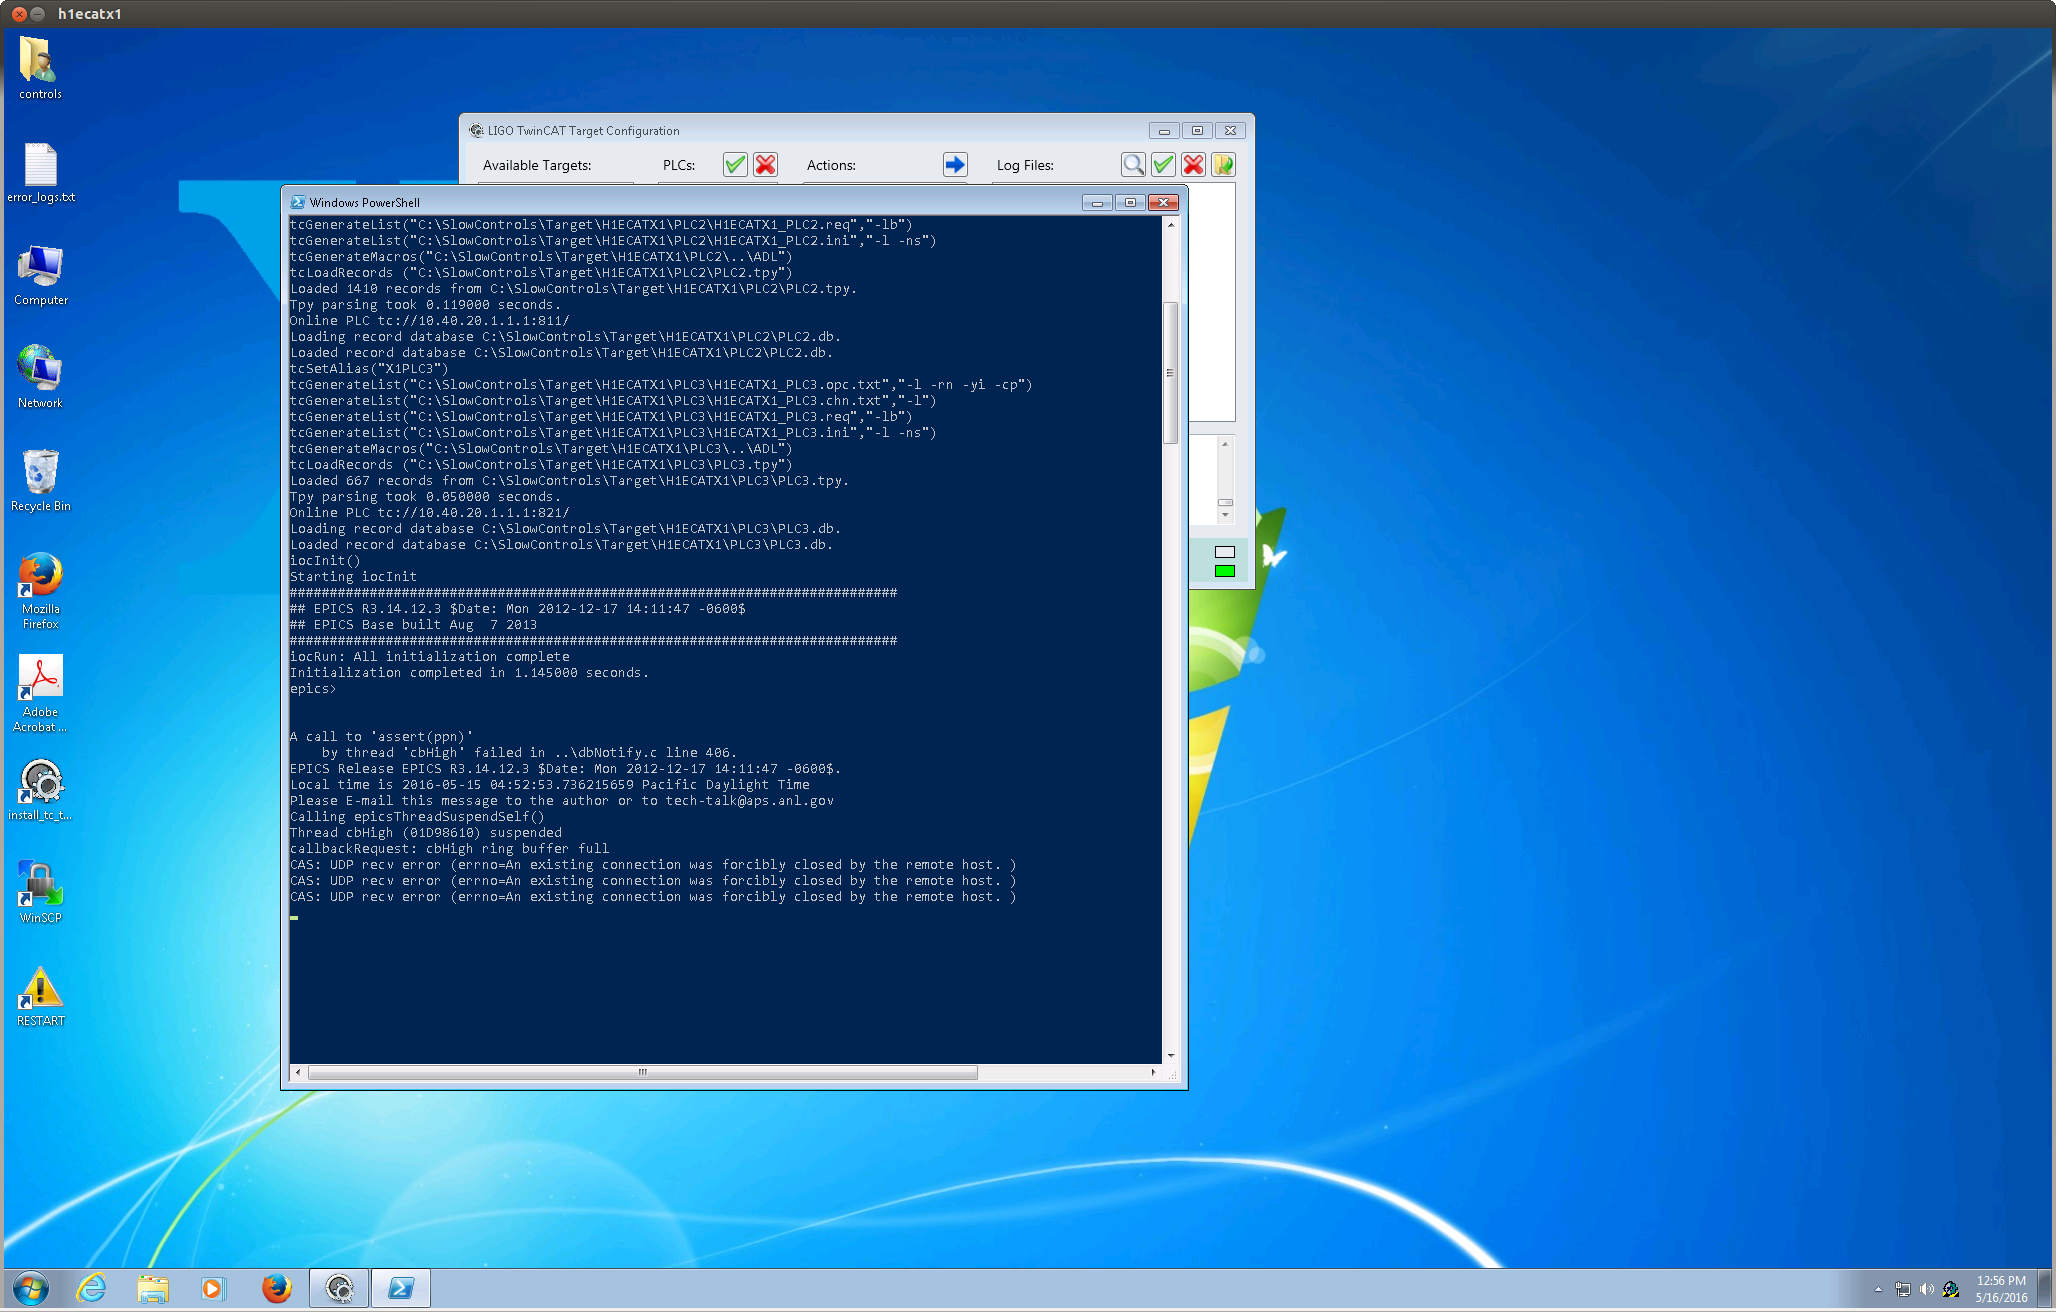The width and height of the screenshot is (2056, 1312).
Task: Click the PowerShell vertical scrollbar thumb
Action: 1170,372
